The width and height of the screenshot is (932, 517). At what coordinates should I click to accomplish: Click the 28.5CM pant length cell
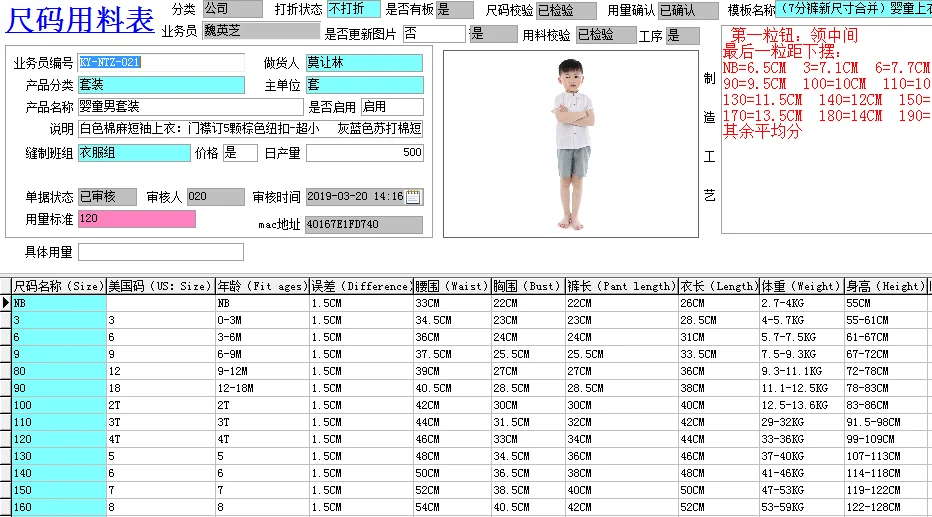pos(622,388)
